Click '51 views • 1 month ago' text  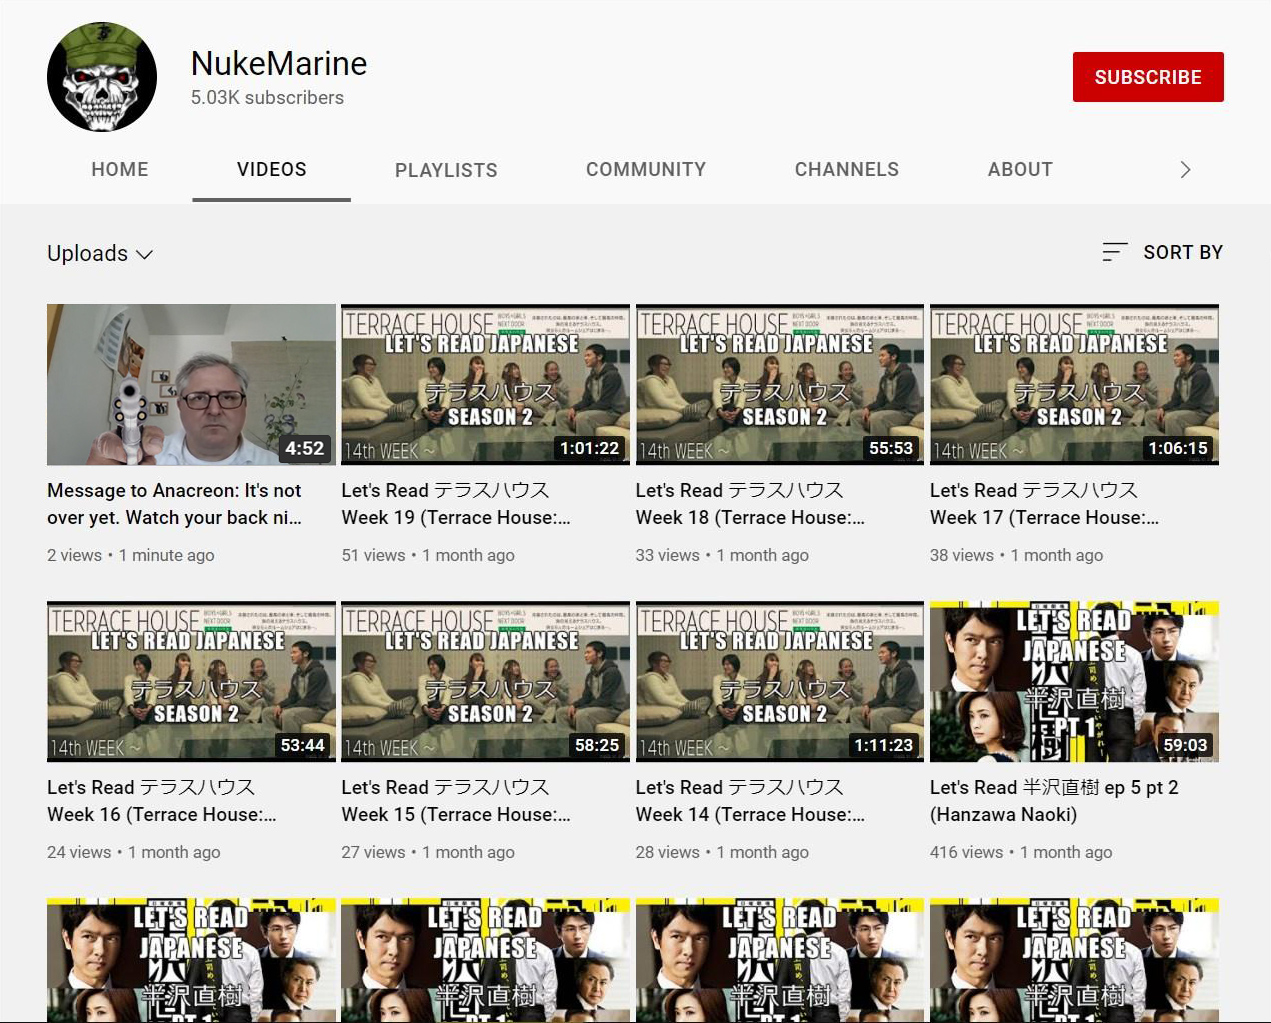428,555
